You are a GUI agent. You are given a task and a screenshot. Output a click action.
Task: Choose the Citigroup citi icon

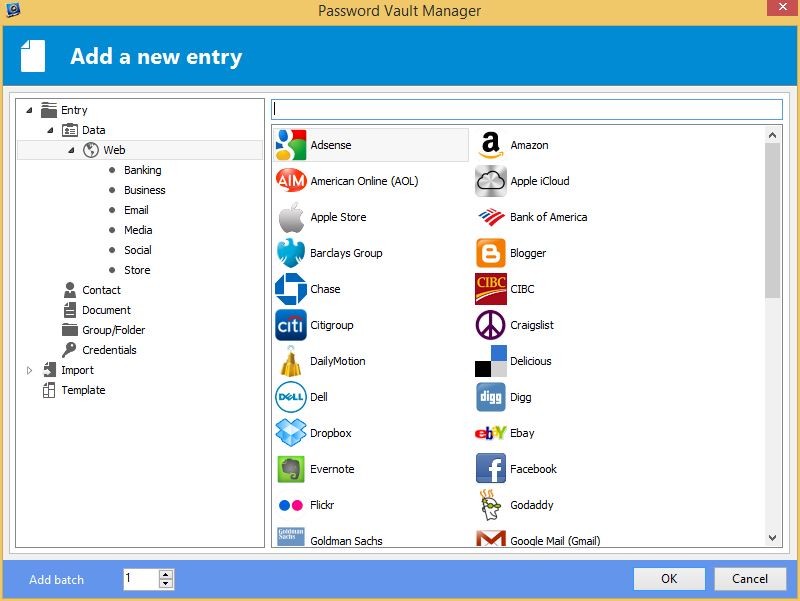[x=291, y=325]
